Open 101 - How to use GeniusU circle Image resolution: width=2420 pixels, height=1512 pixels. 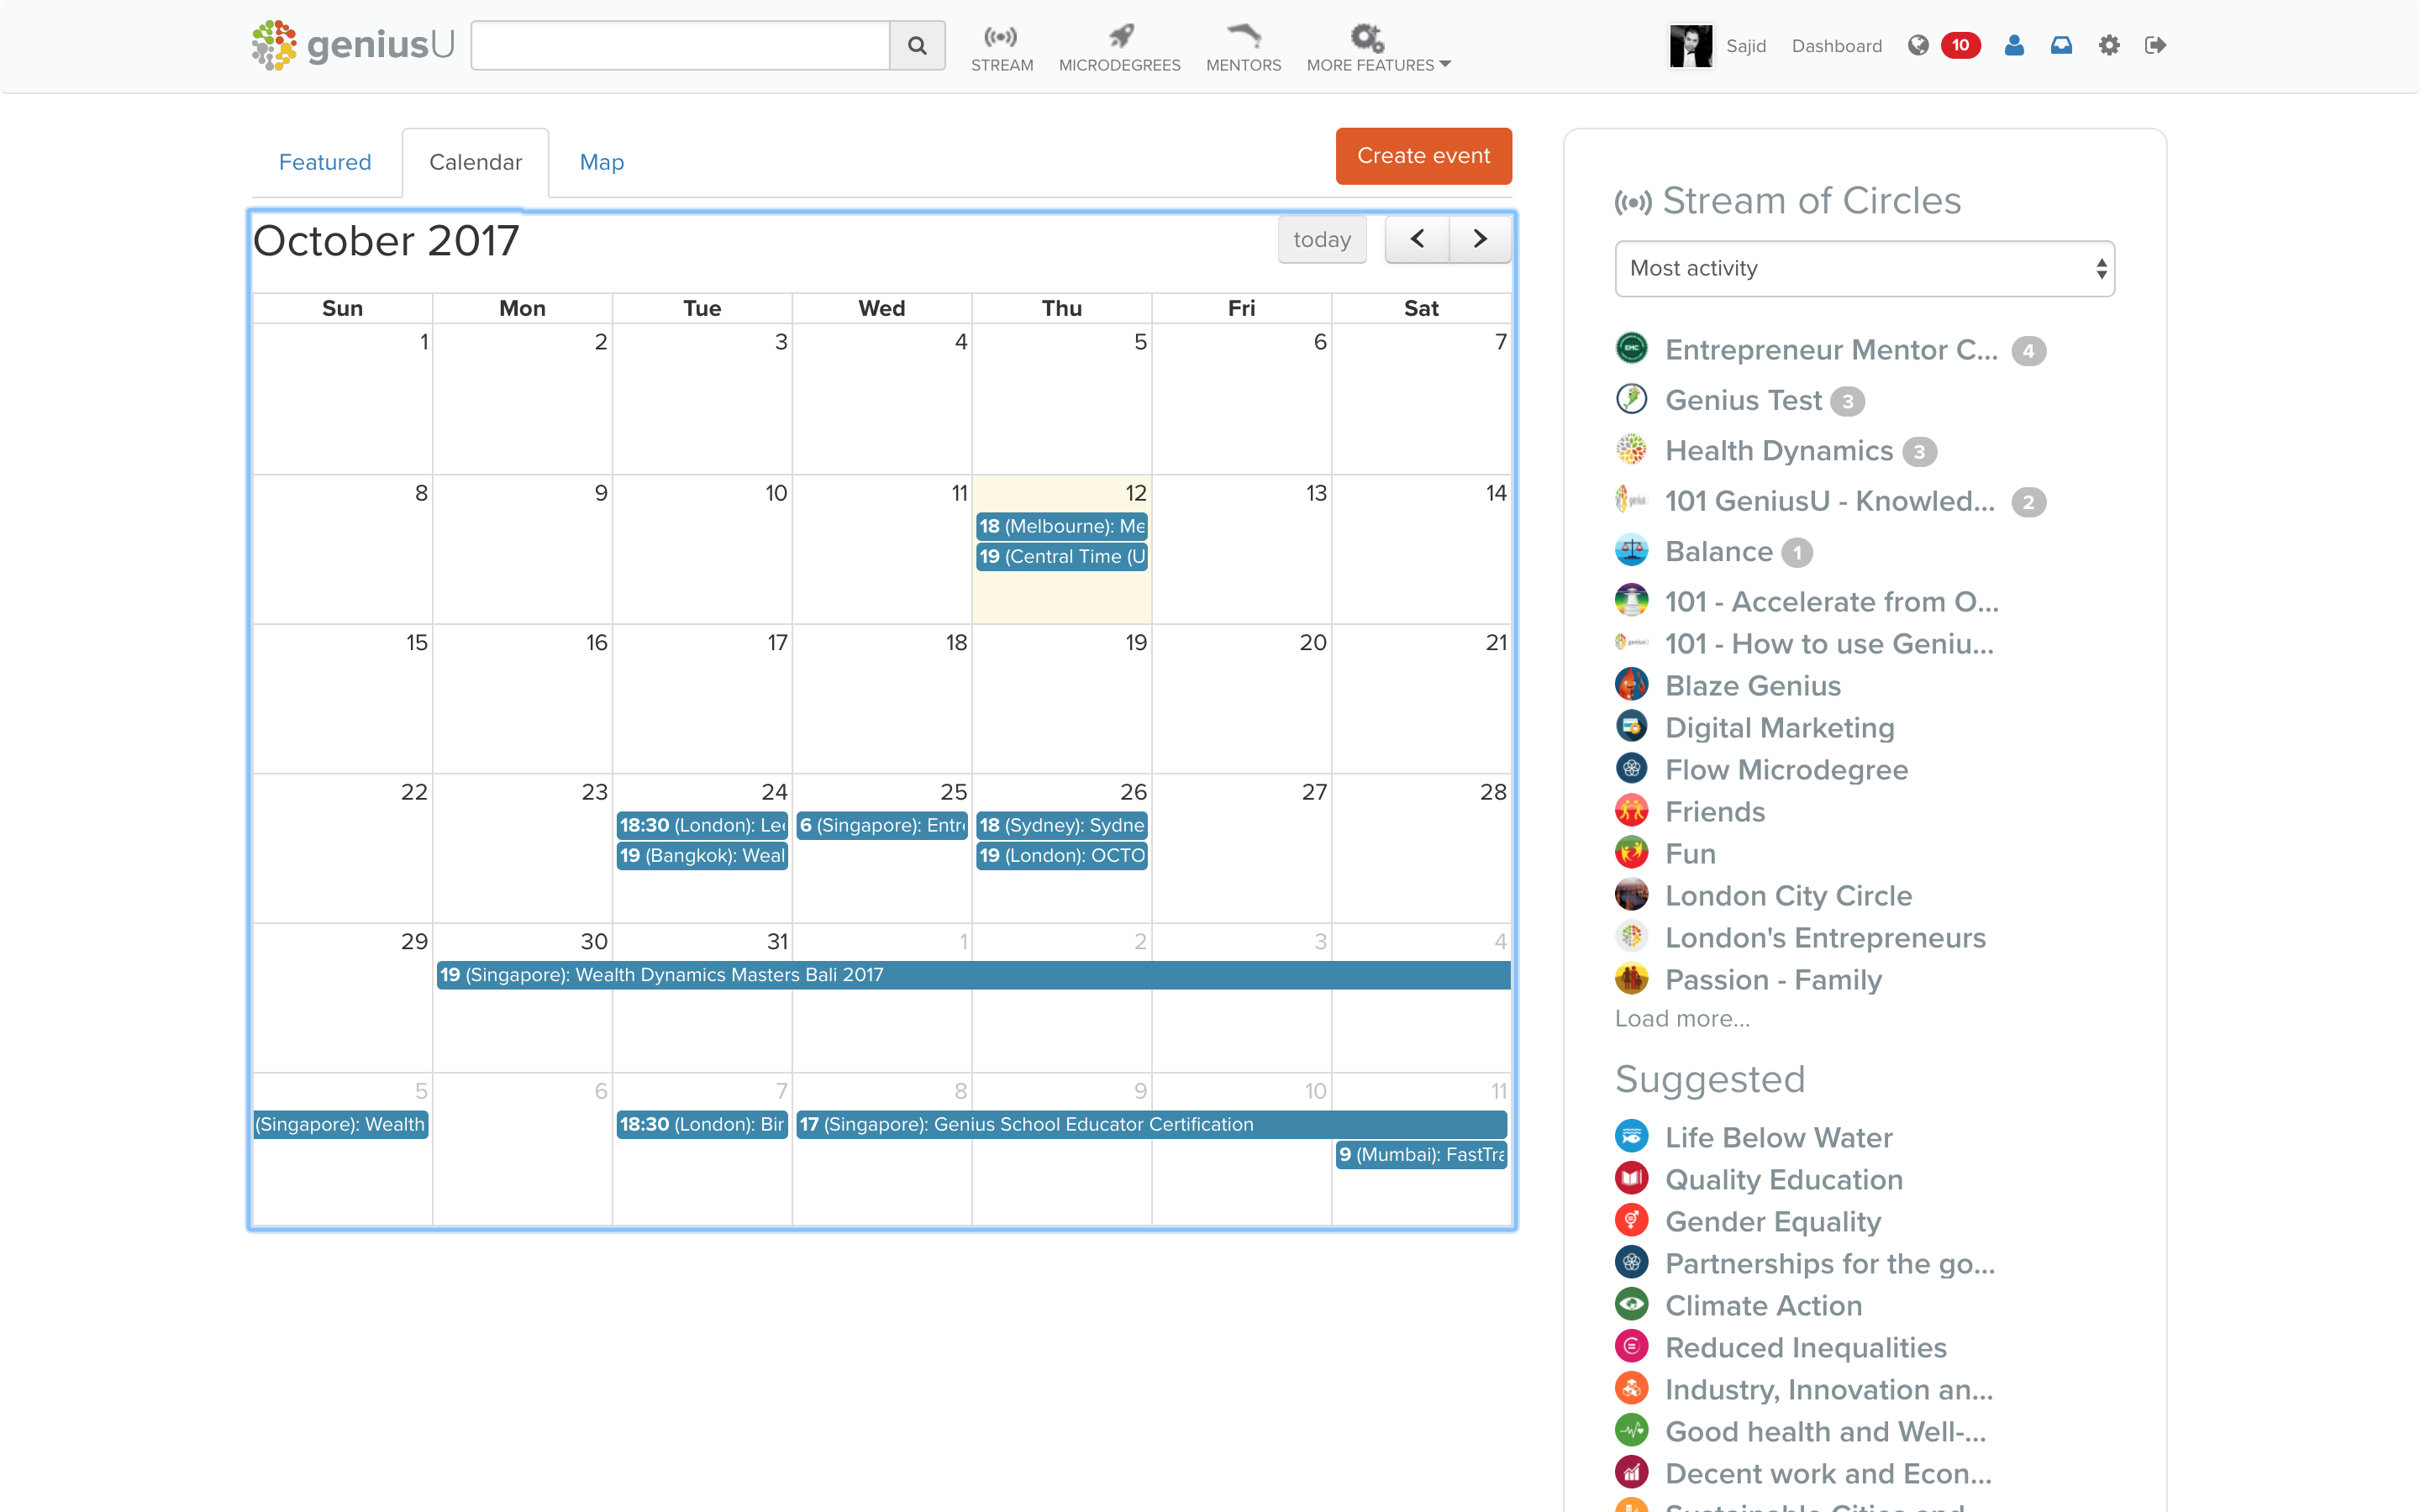1829,644
